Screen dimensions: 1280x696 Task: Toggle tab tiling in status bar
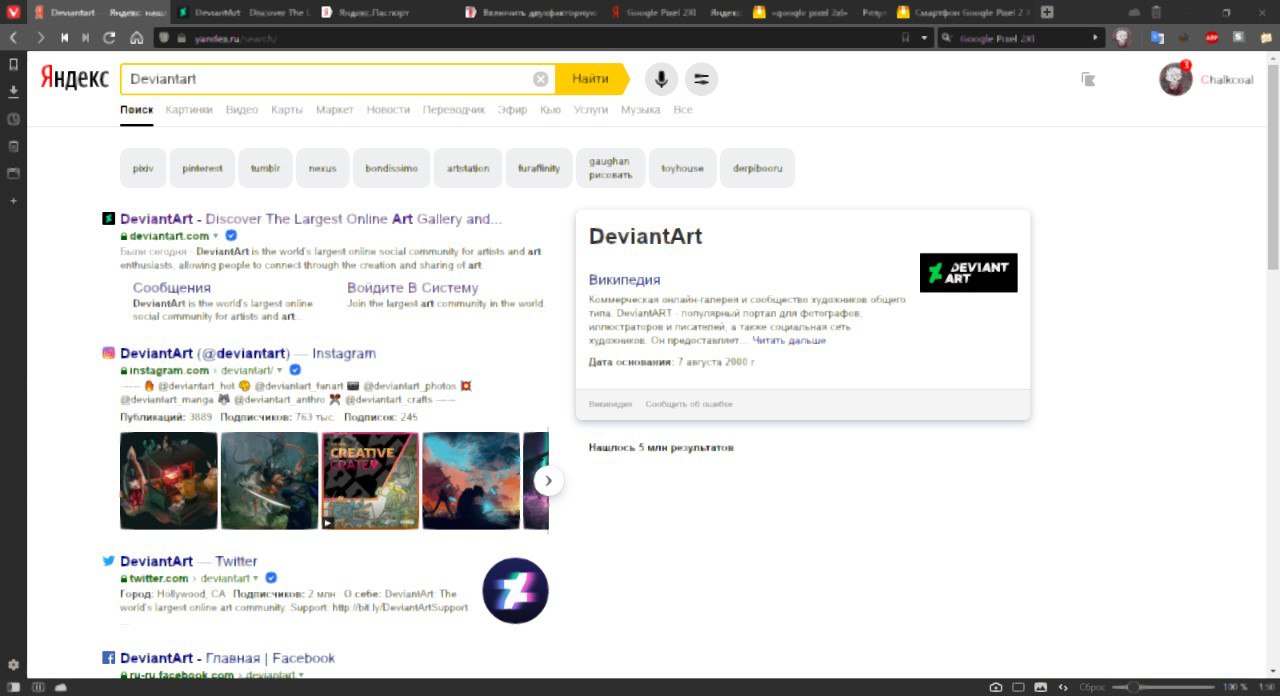tap(1018, 687)
